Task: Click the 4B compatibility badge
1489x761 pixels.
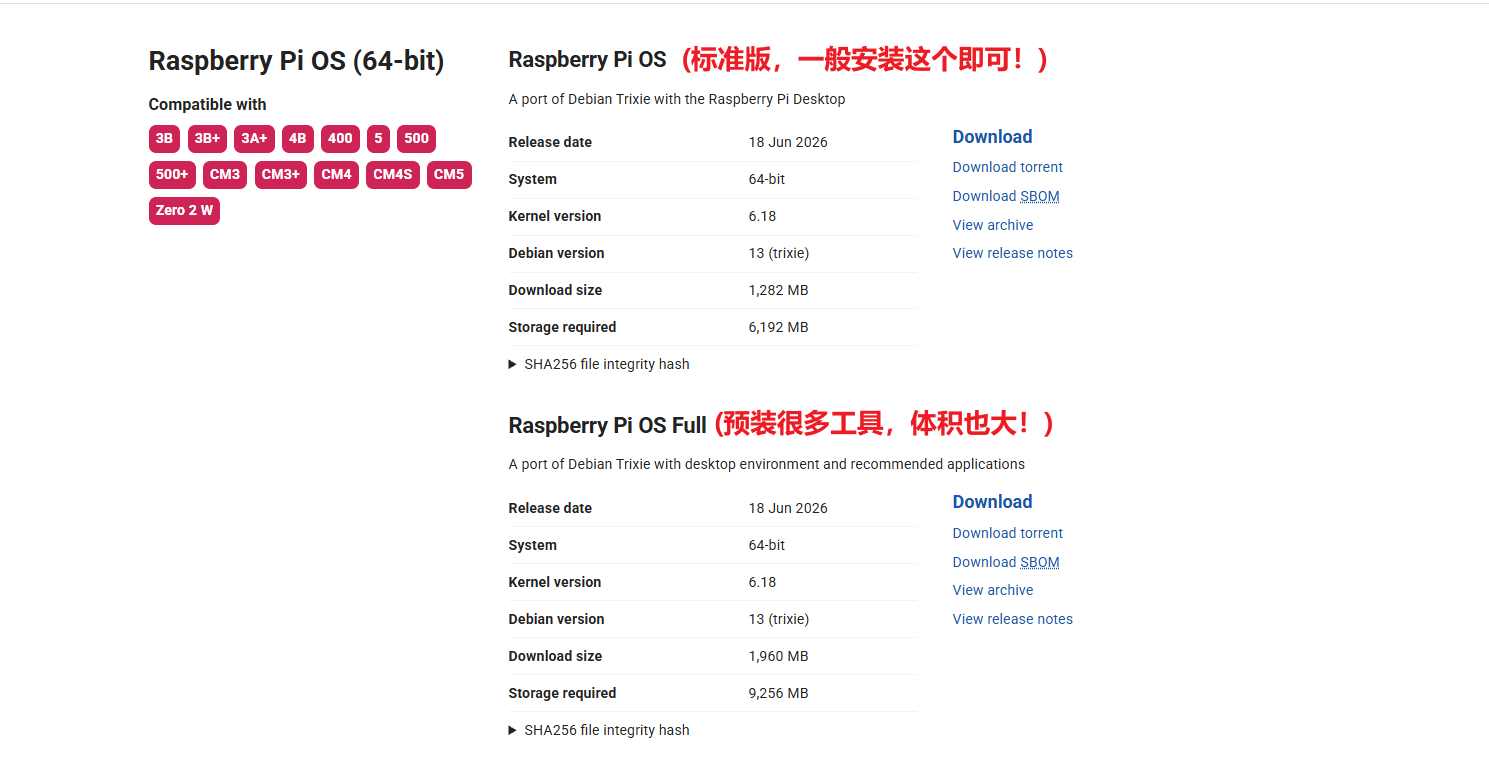Action: [x=298, y=139]
